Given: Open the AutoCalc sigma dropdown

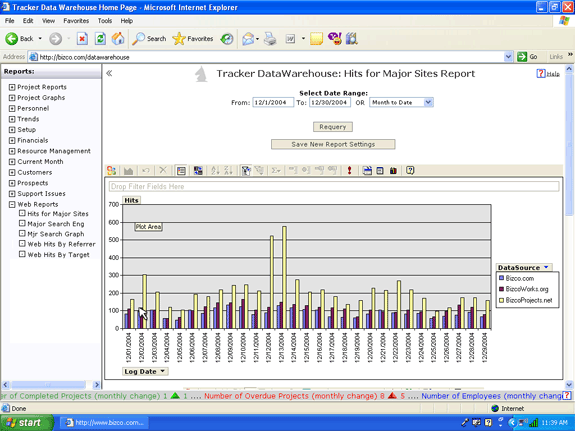Looking at the screenshot, I should pyautogui.click(x=276, y=171).
